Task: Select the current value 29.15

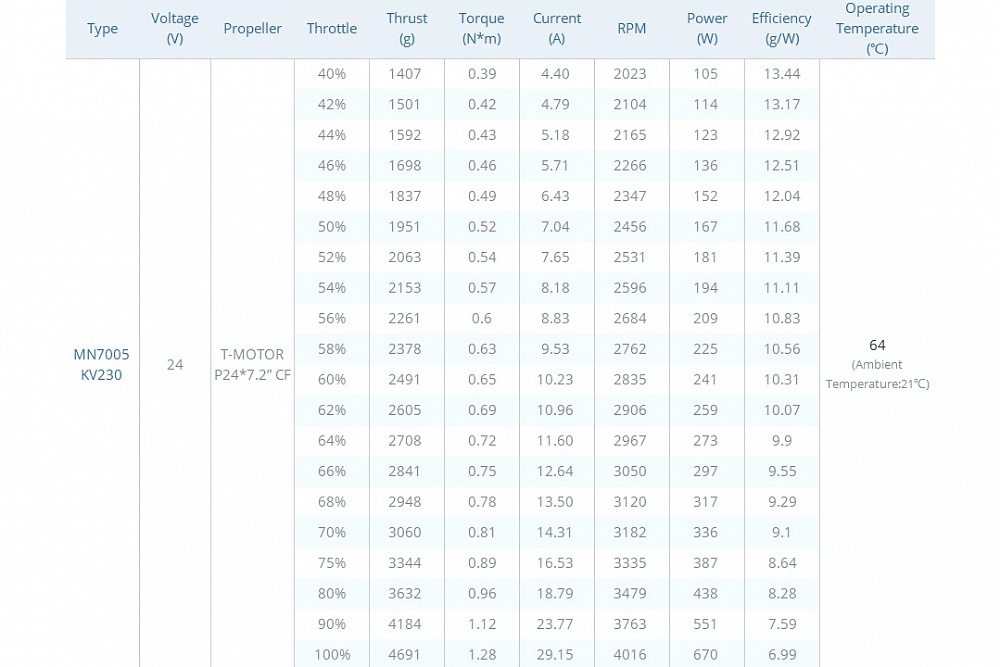Action: tap(556, 654)
